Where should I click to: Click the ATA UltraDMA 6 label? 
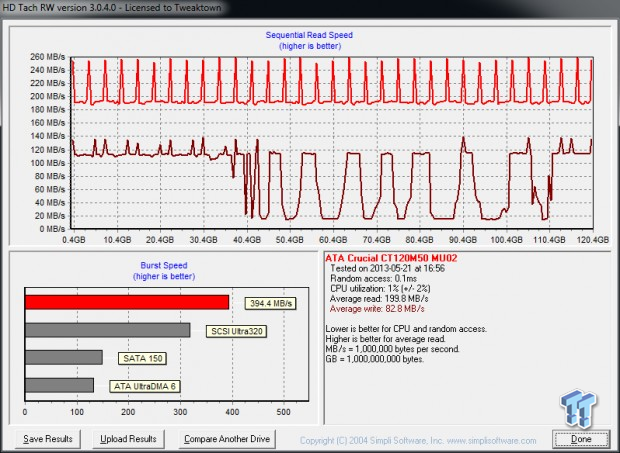click(145, 386)
